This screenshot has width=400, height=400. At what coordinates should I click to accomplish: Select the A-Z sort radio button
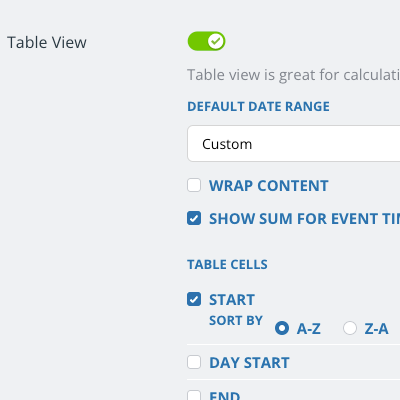[x=282, y=328]
